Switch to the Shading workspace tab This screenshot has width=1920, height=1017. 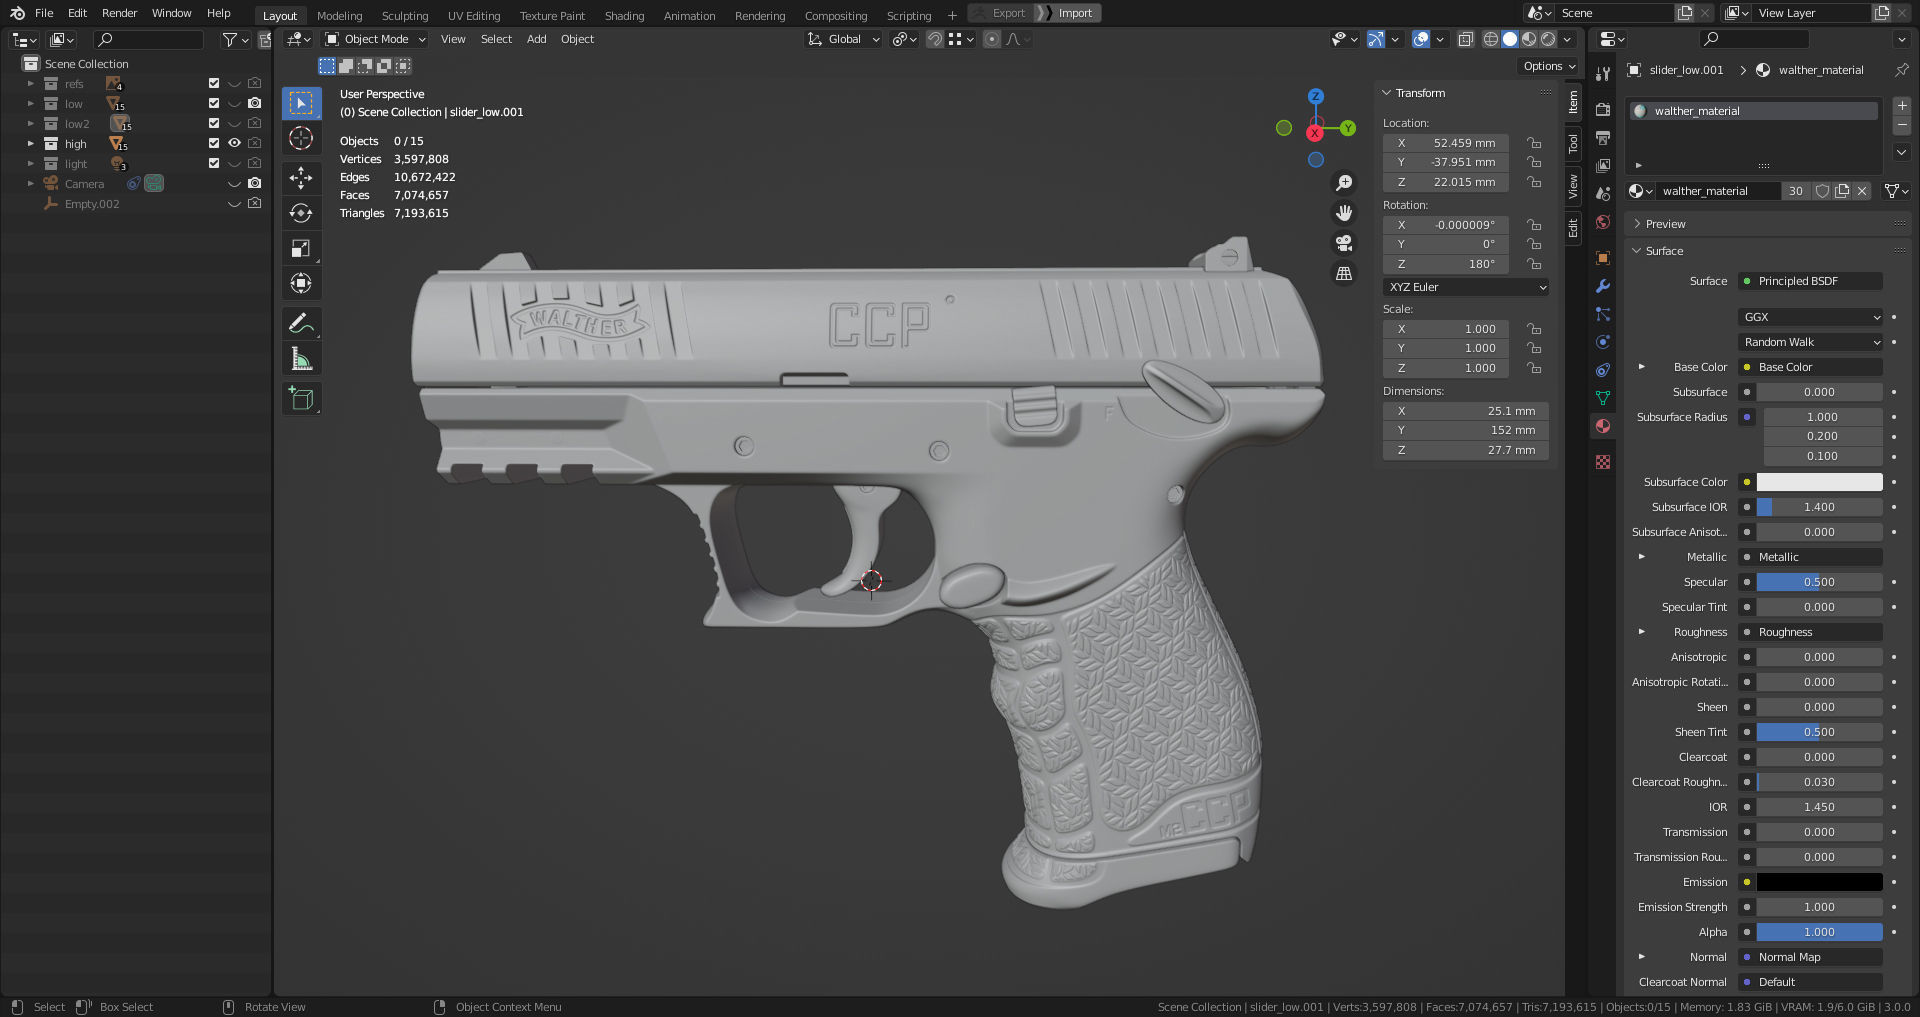(x=624, y=15)
